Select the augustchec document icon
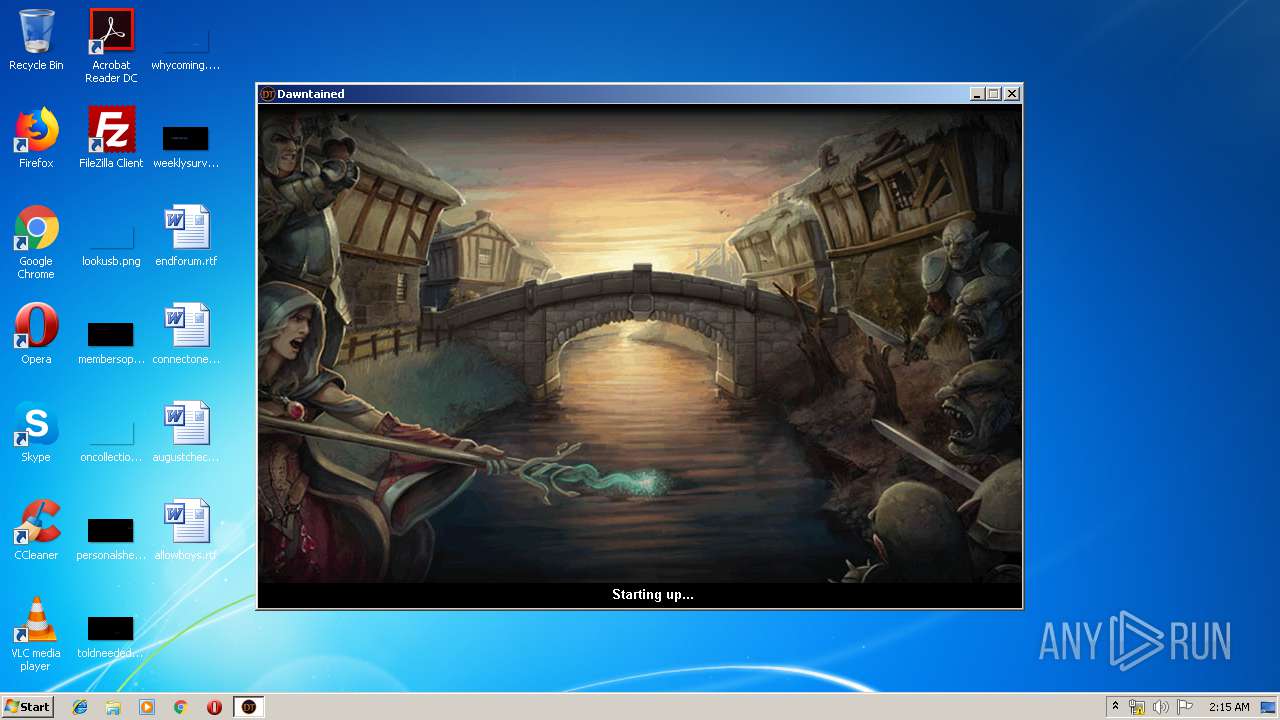 point(186,432)
